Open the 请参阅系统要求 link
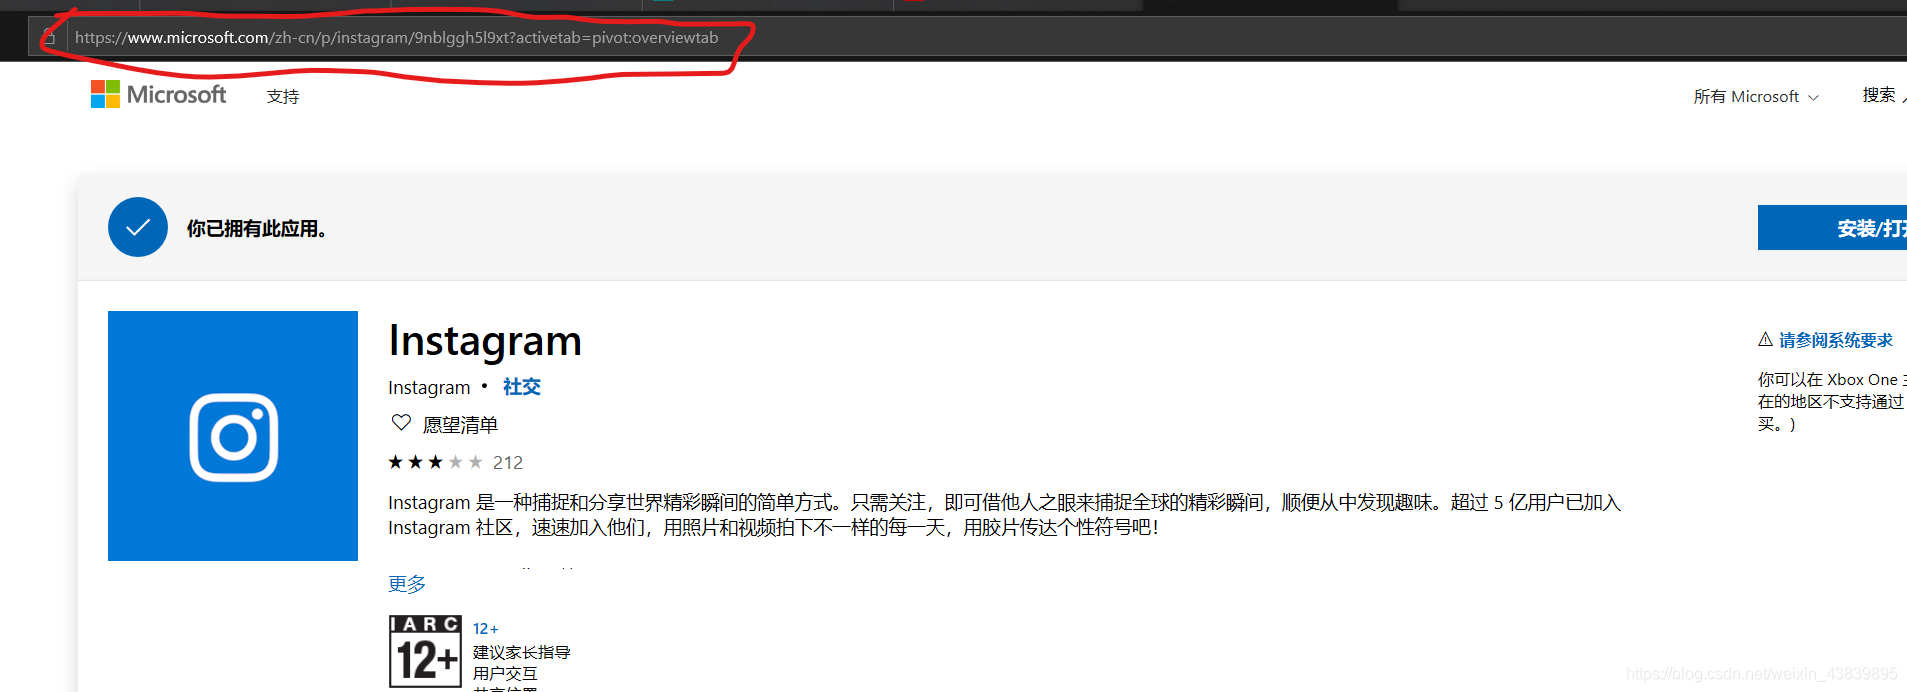The width and height of the screenshot is (1907, 692). (x=1835, y=341)
